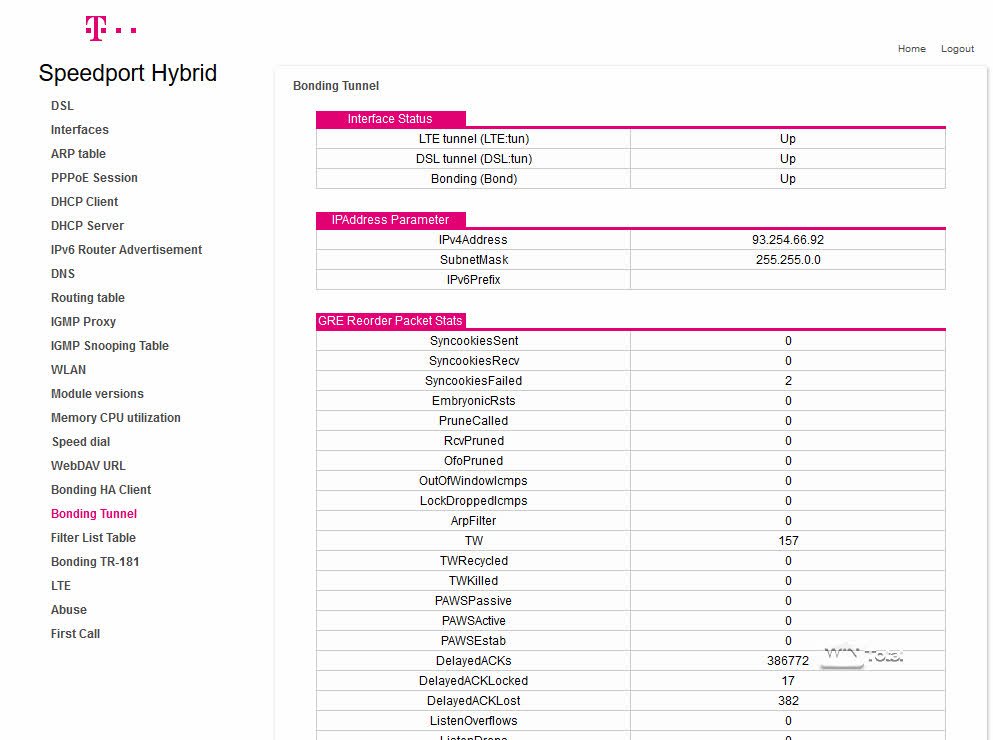The height and width of the screenshot is (740, 993).
Task: Open the Abuse menu entry
Action: 68,610
